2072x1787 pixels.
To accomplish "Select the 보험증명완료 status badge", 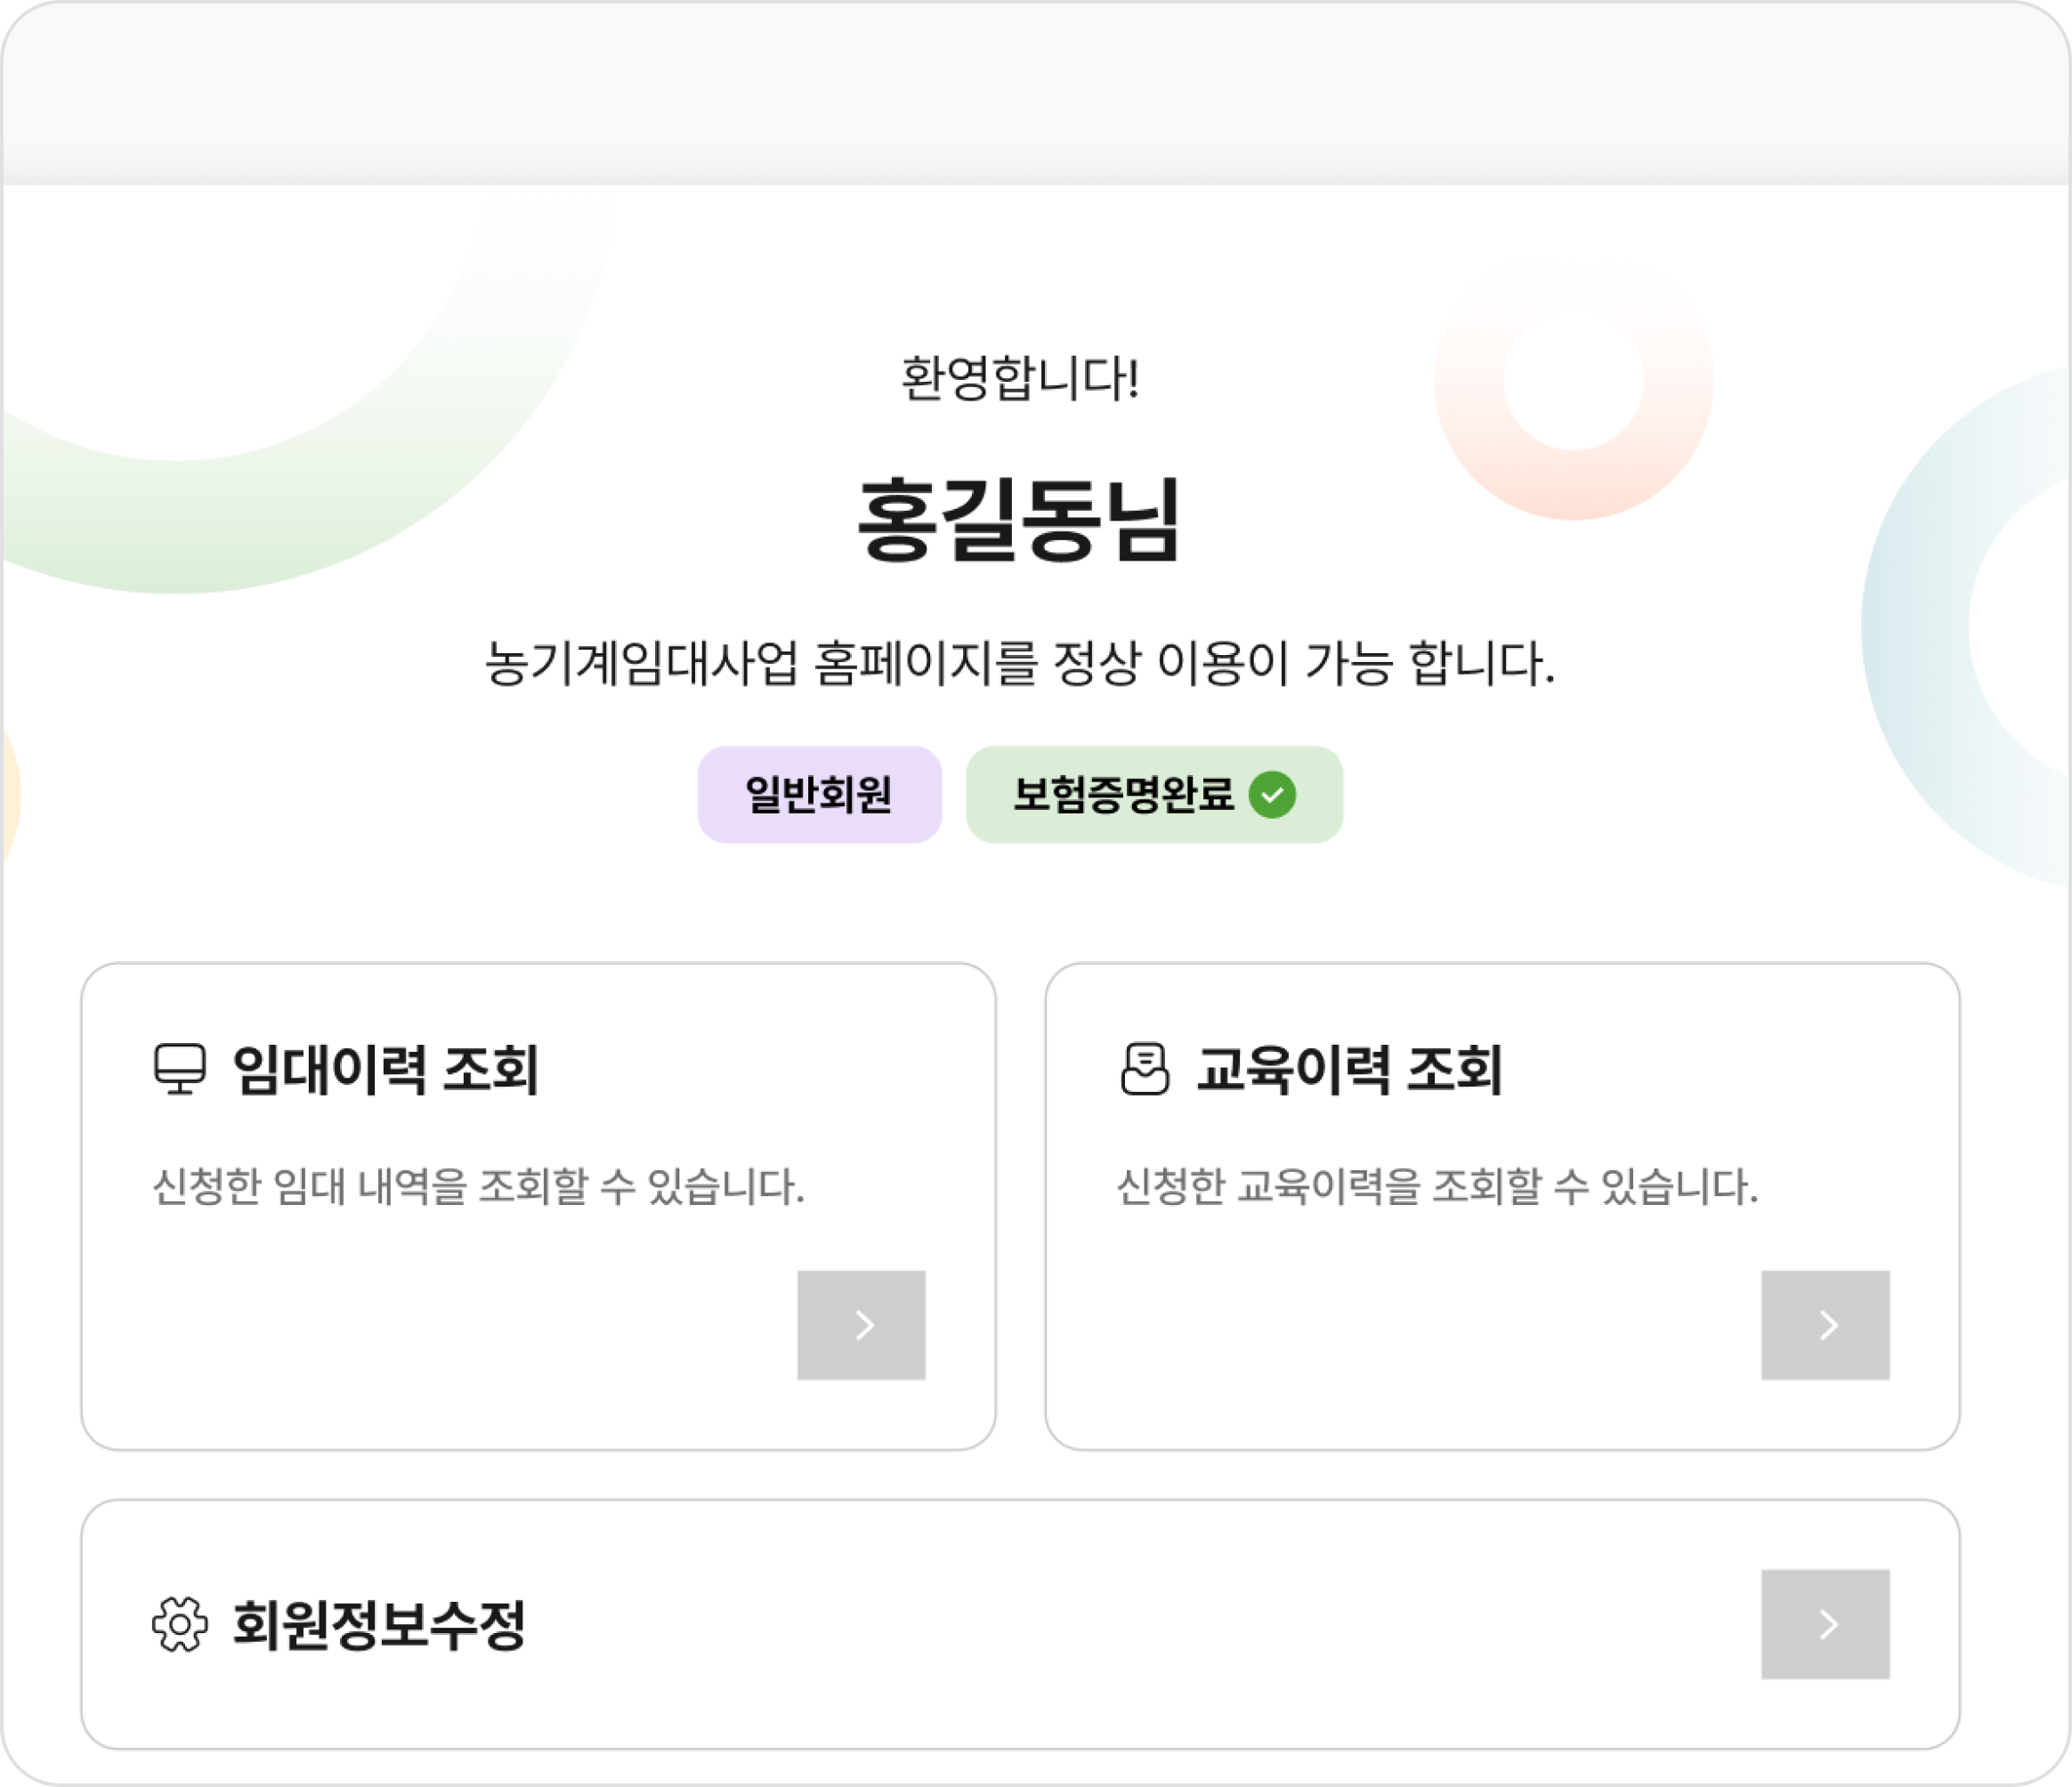I will [x=1124, y=795].
